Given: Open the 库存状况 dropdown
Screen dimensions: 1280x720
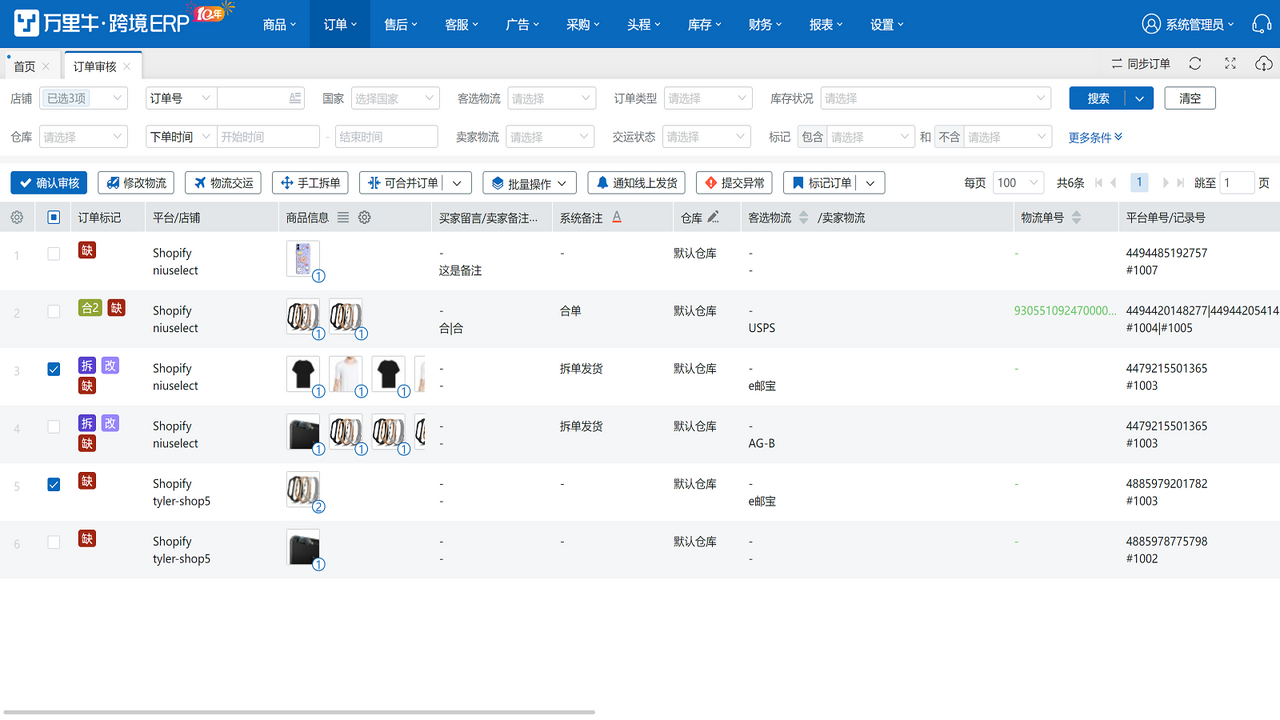Looking at the screenshot, I should coord(936,98).
